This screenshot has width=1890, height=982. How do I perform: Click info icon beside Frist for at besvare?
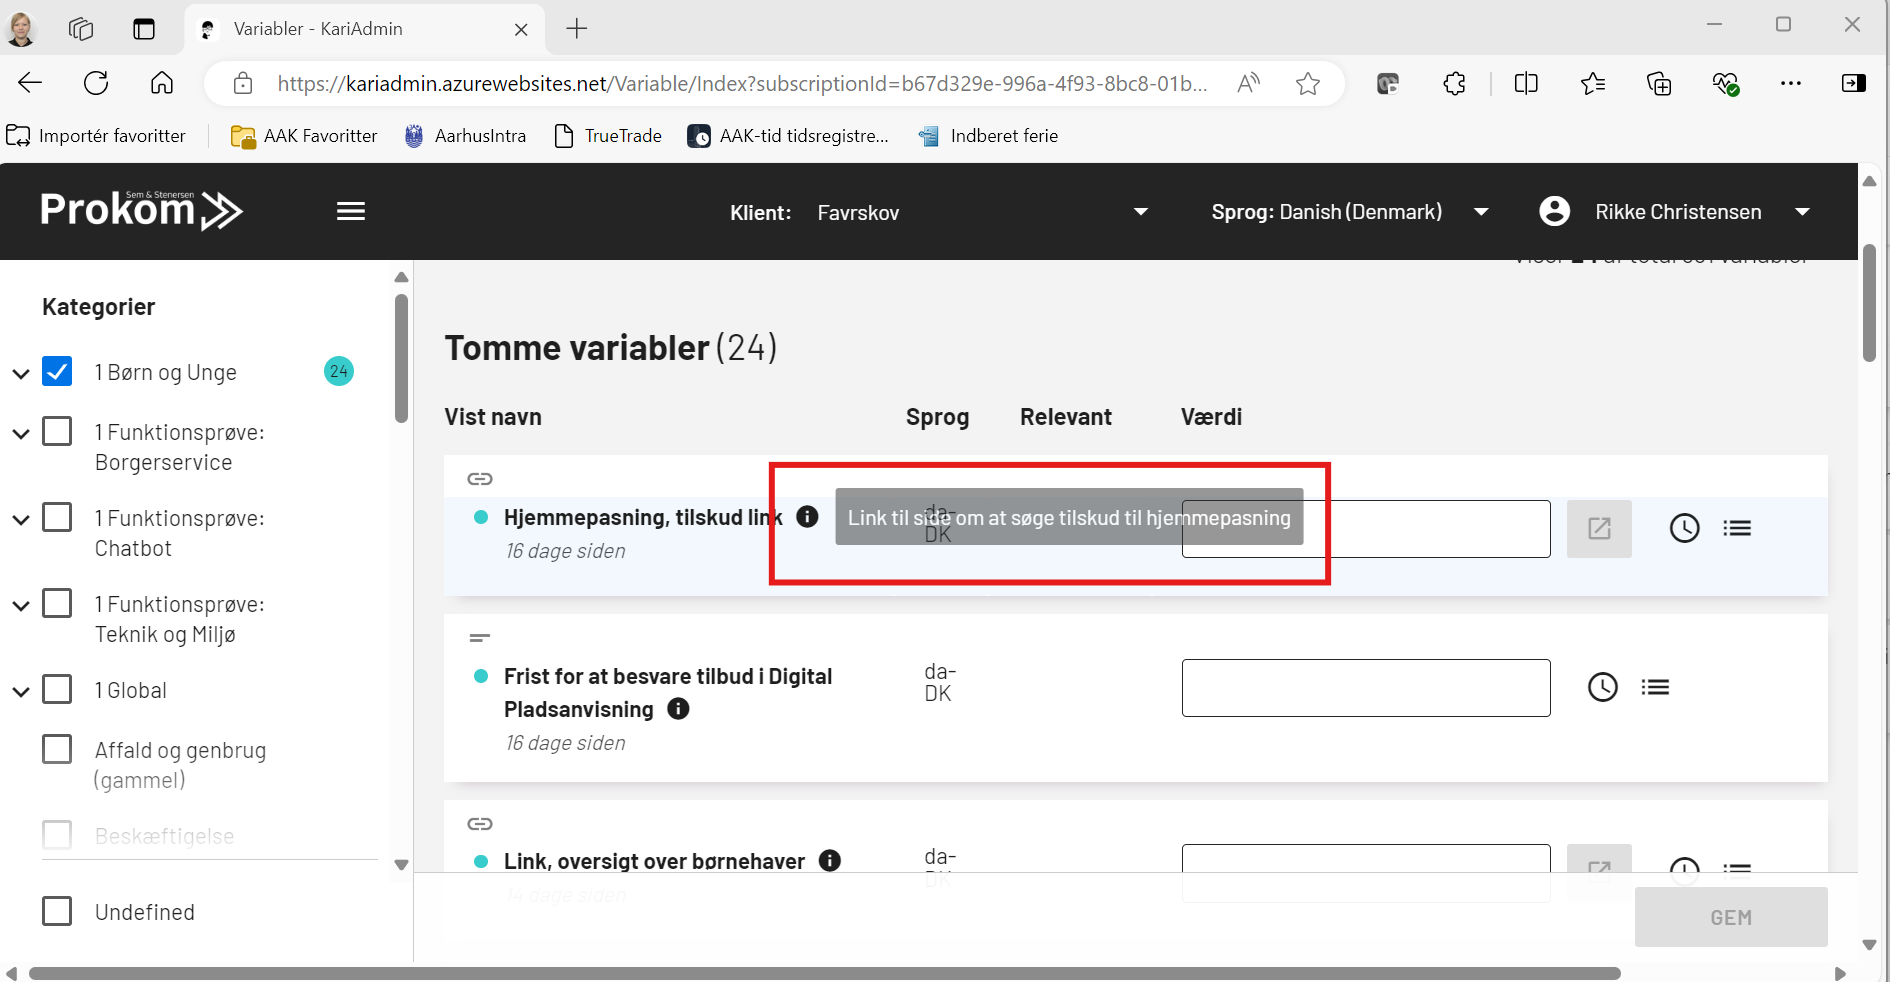[x=678, y=709]
